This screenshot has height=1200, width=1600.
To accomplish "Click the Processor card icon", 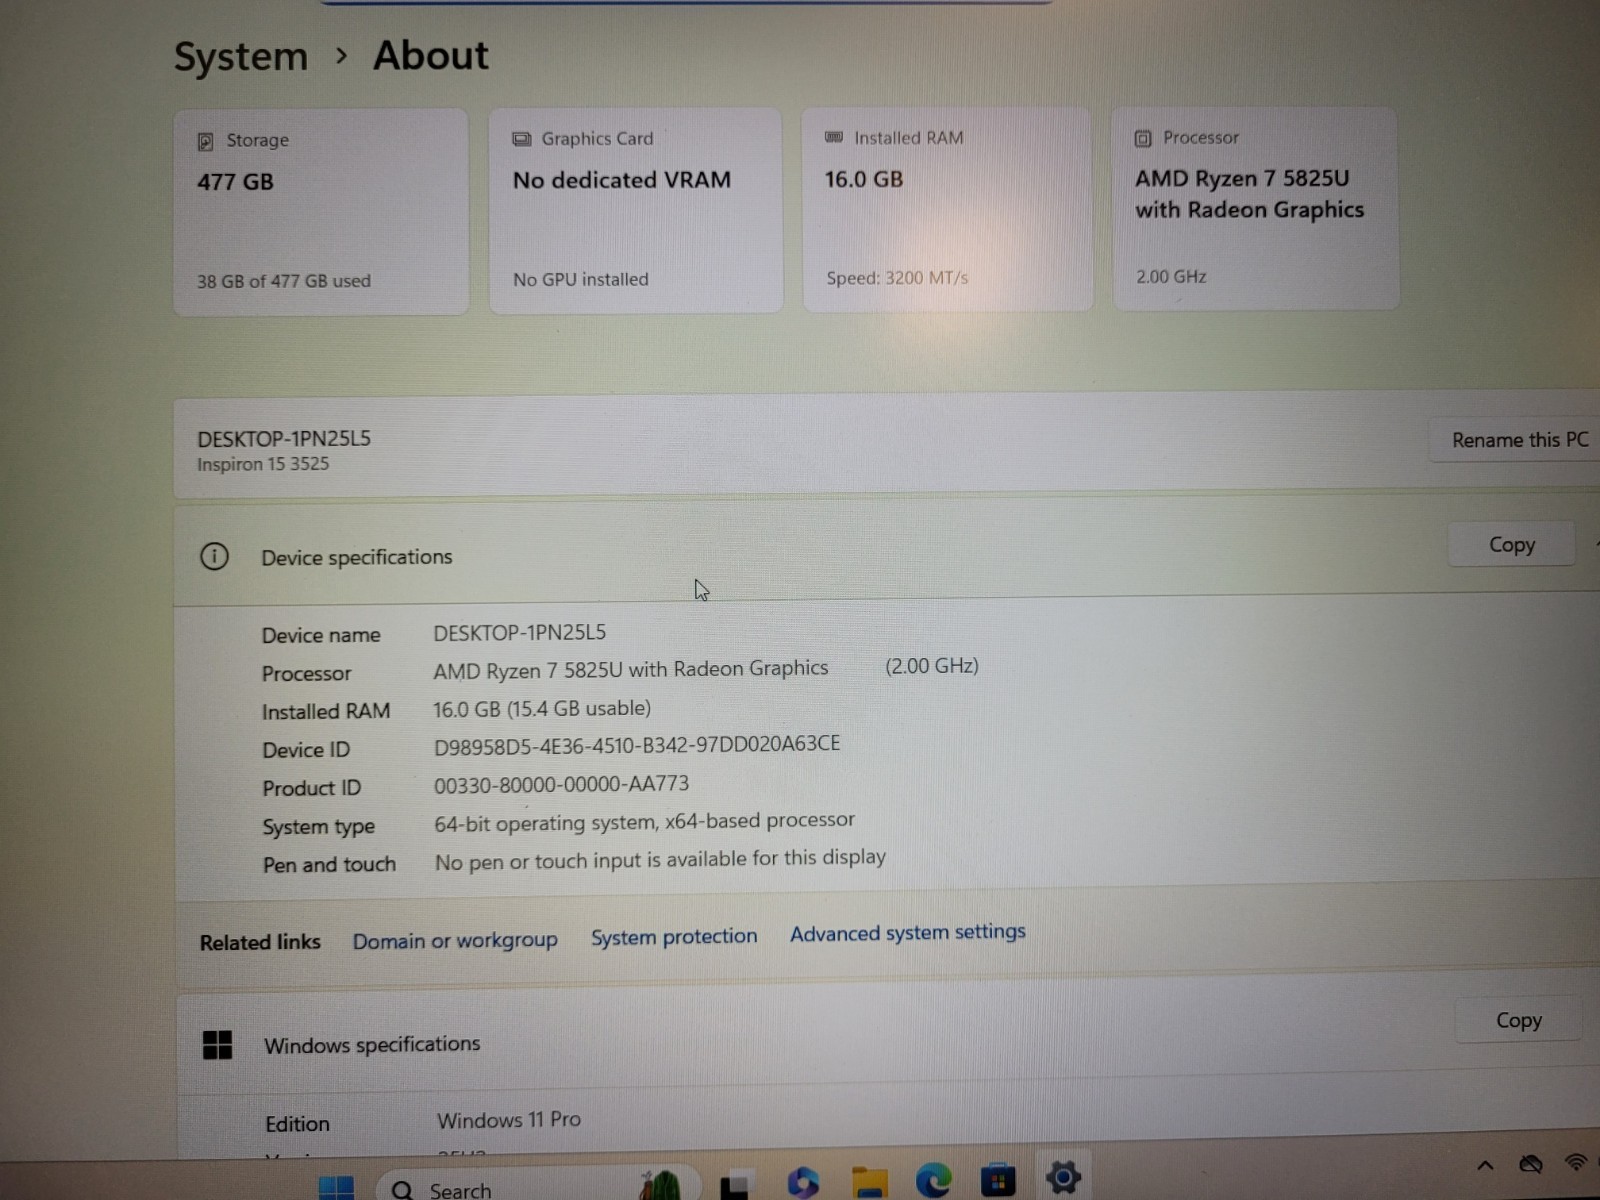I will (1143, 138).
